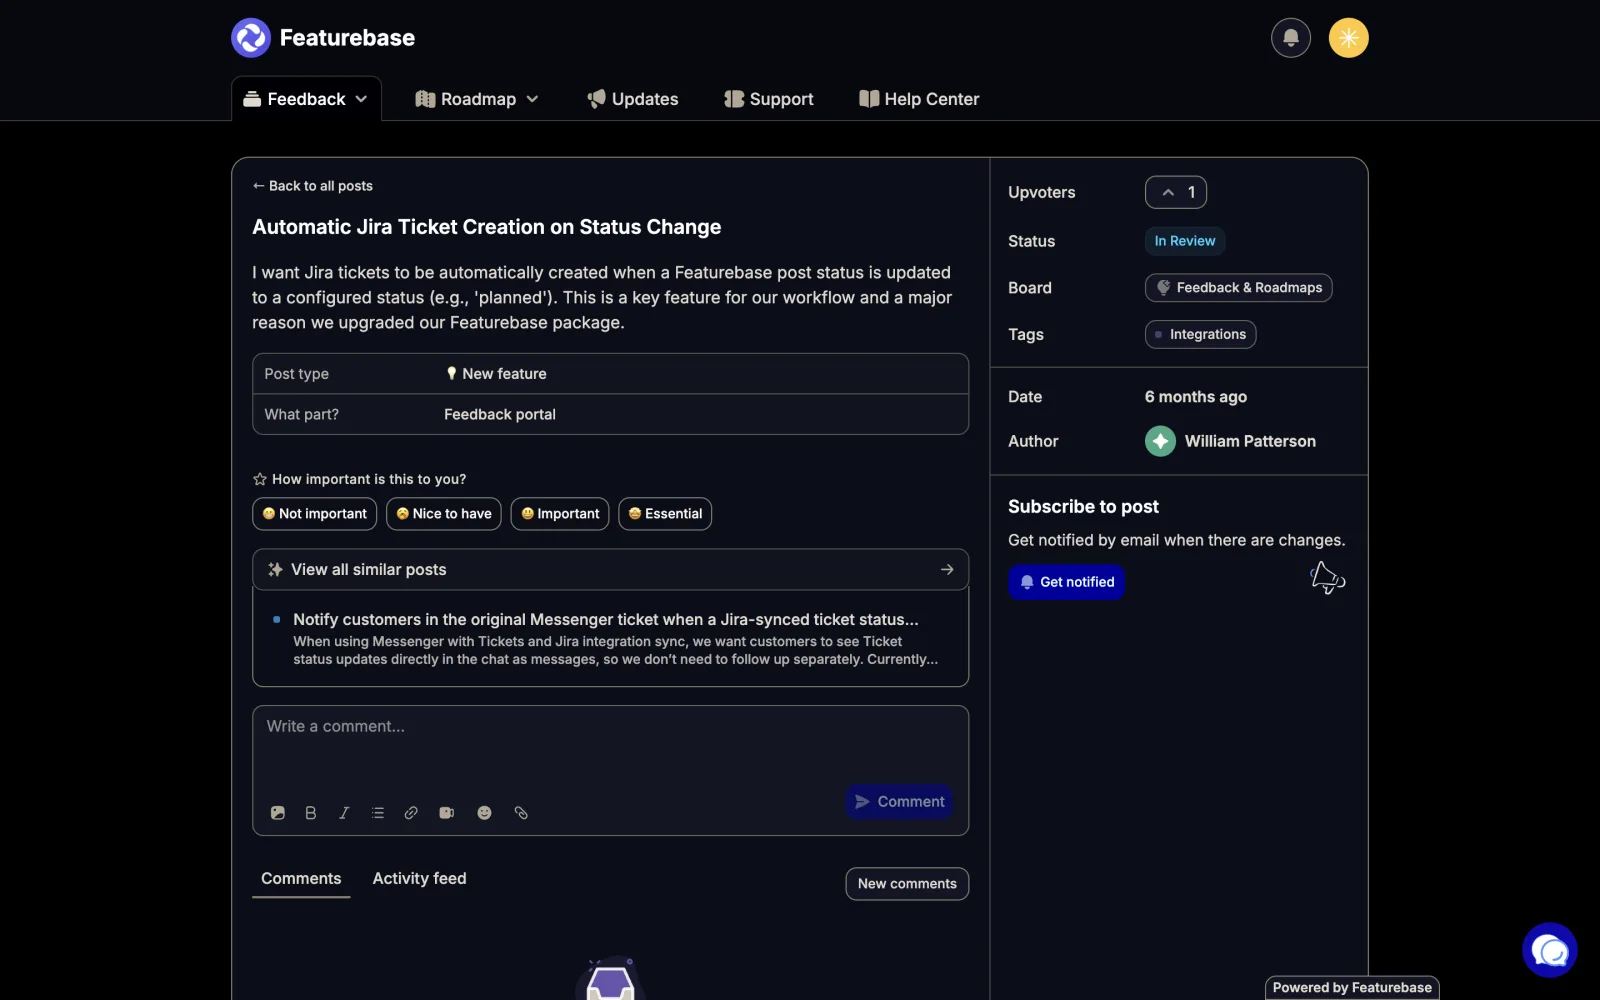Click the Integrations tag chip
The height and width of the screenshot is (1000, 1600).
click(1200, 334)
